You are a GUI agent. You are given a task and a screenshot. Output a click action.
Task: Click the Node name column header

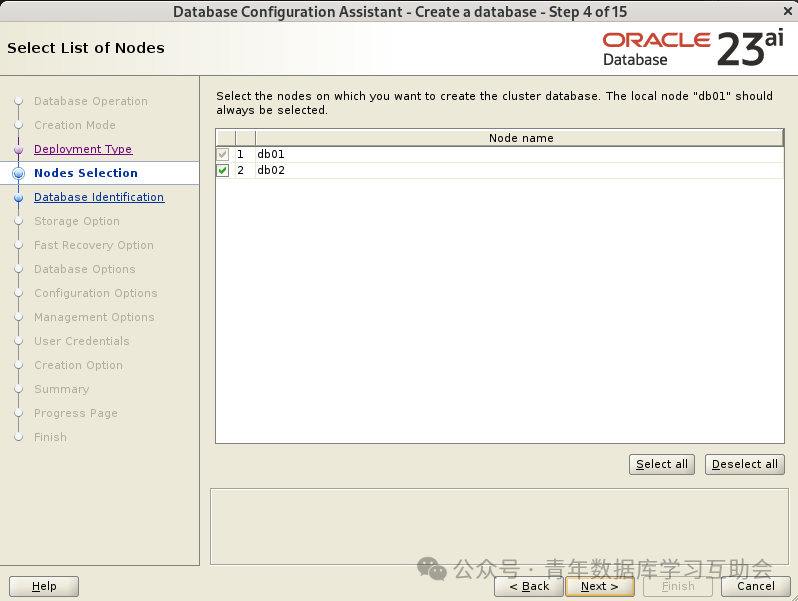pos(519,138)
